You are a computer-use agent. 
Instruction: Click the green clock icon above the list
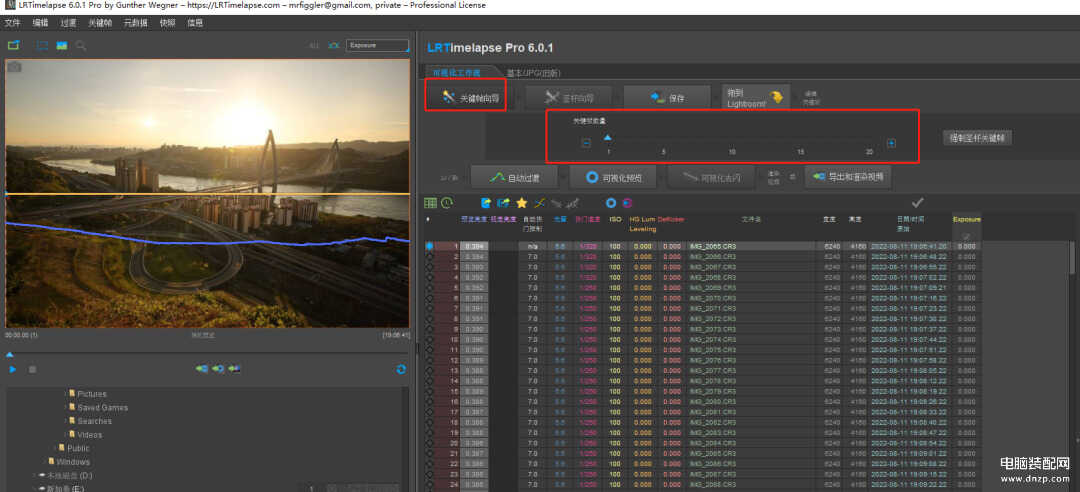click(447, 203)
